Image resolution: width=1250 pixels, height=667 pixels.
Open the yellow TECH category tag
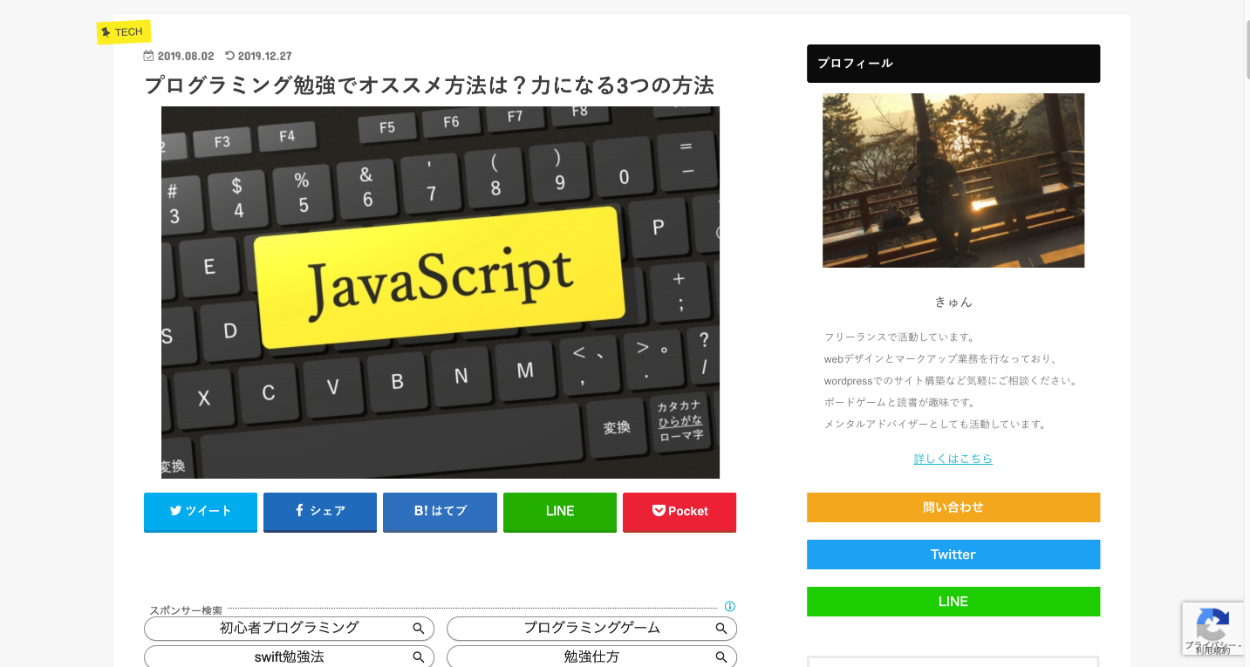pyautogui.click(x=124, y=32)
